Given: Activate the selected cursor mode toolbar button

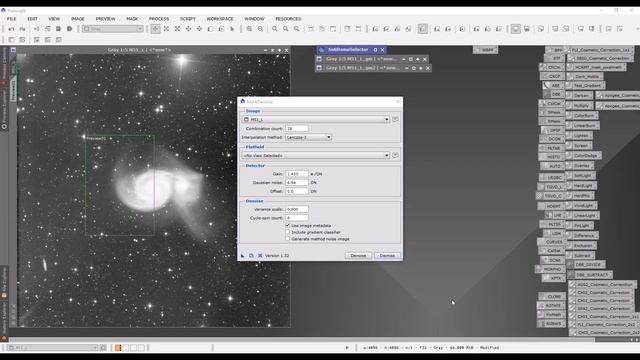Looking at the screenshot, I should (156, 29).
